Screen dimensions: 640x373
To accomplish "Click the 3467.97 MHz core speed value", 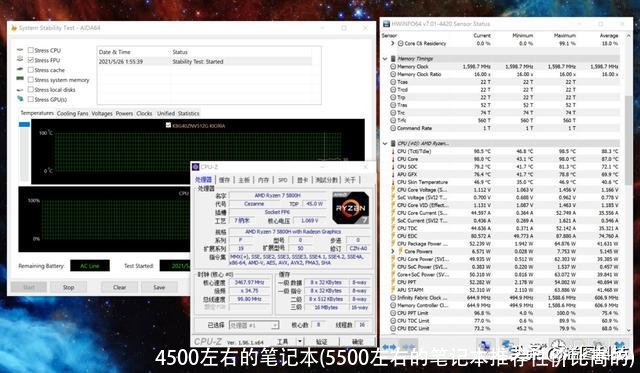I will 249,282.
